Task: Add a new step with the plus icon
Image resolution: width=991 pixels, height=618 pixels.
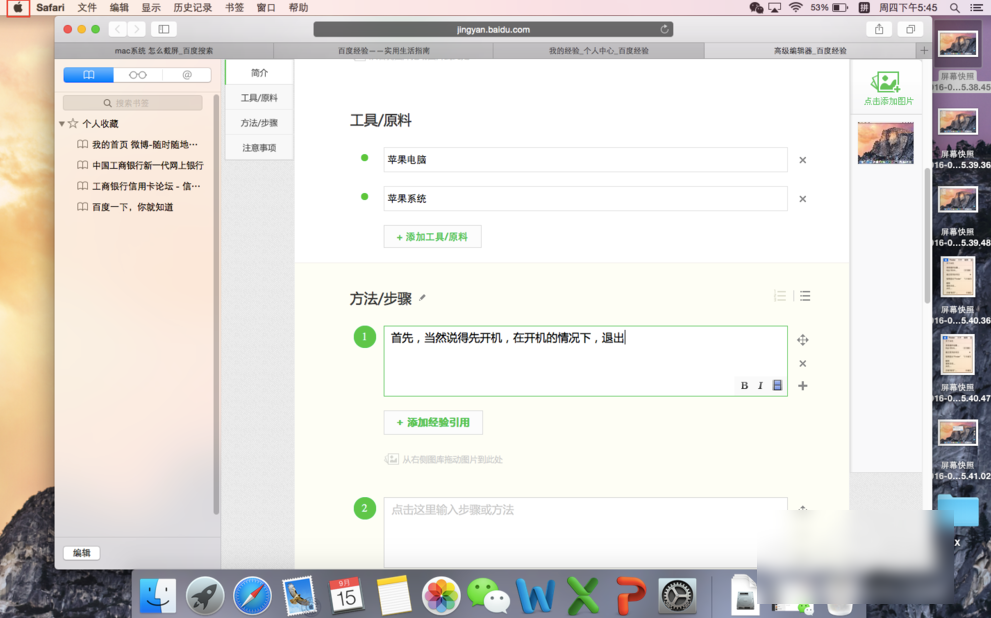Action: click(803, 386)
